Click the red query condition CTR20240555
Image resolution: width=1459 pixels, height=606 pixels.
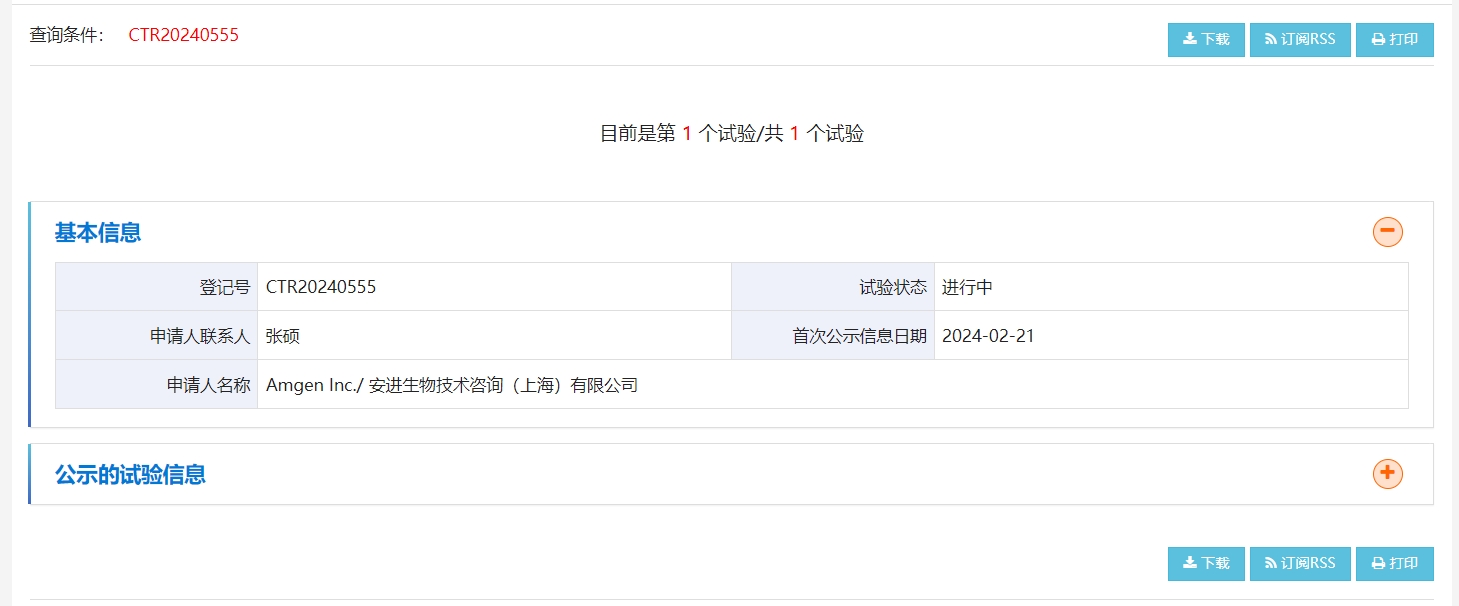[184, 35]
